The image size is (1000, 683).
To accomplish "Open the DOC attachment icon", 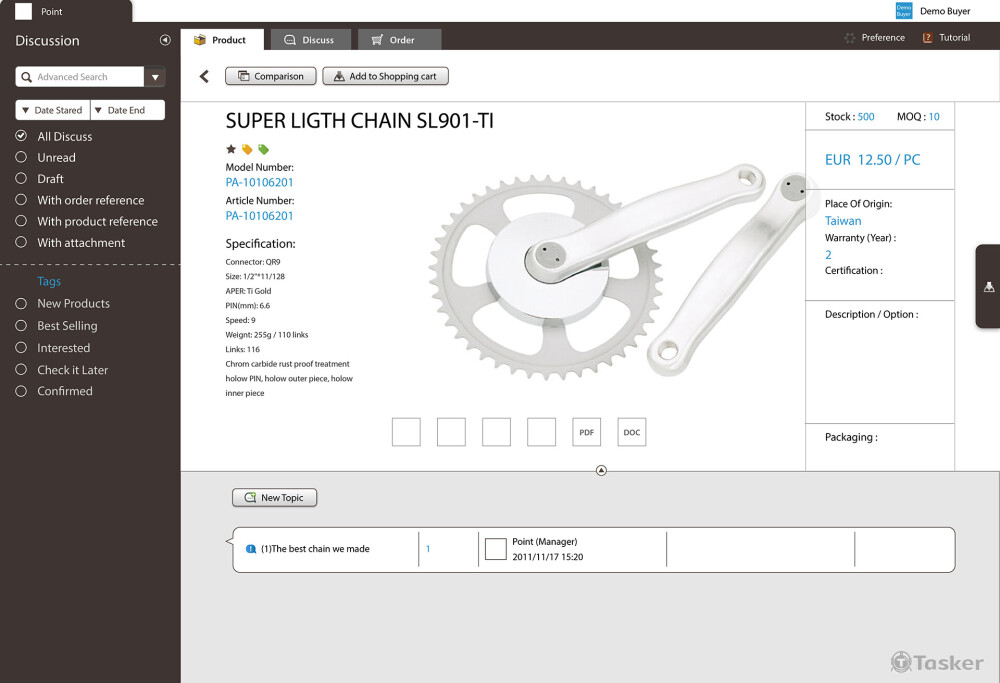I will [x=631, y=432].
